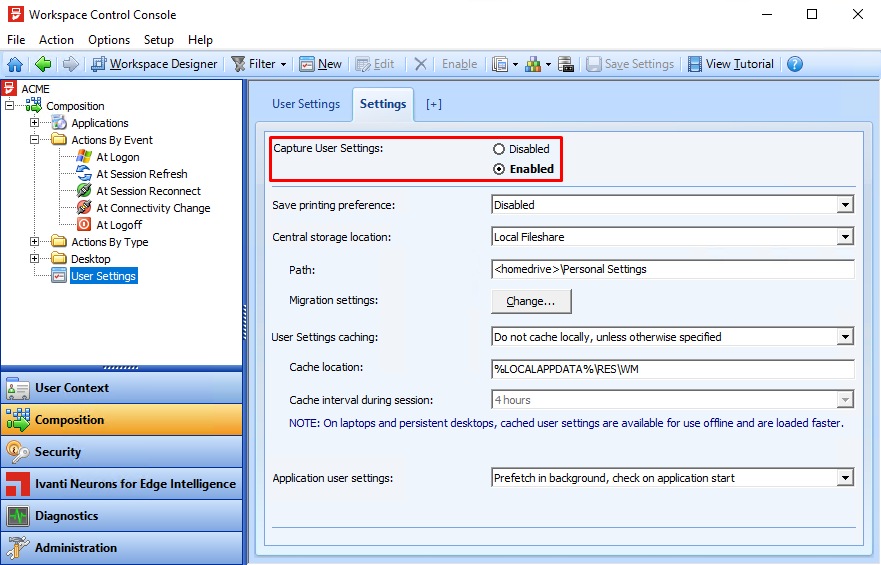Click Save Settings in toolbar
Image resolution: width=881 pixels, height=565 pixels.
(x=630, y=65)
